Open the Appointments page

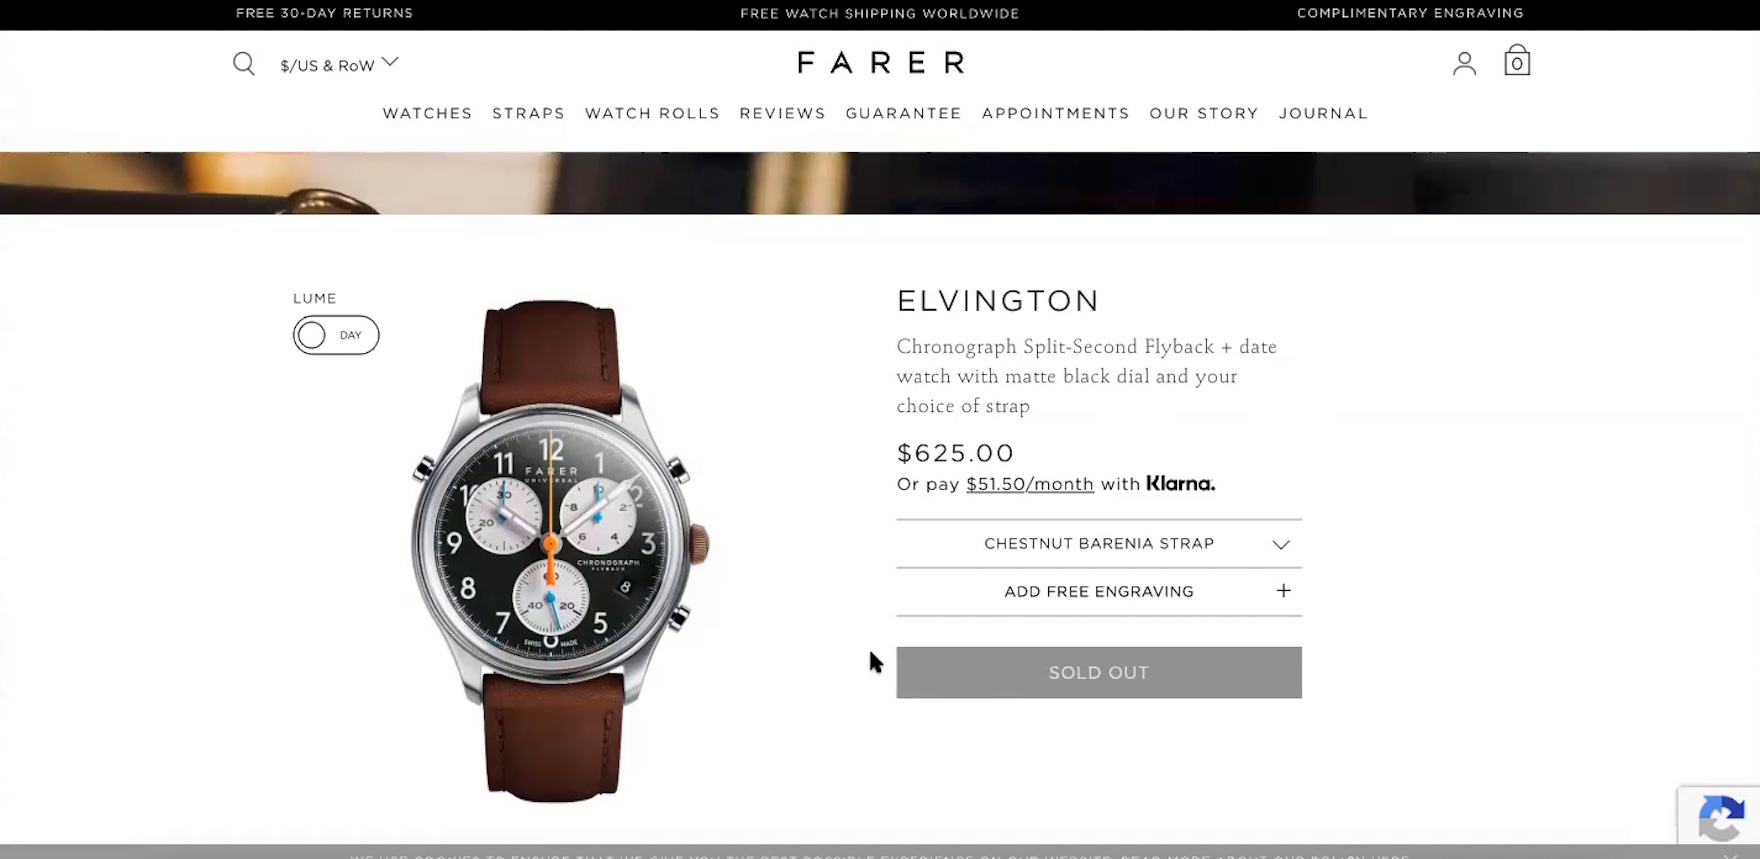click(1055, 113)
